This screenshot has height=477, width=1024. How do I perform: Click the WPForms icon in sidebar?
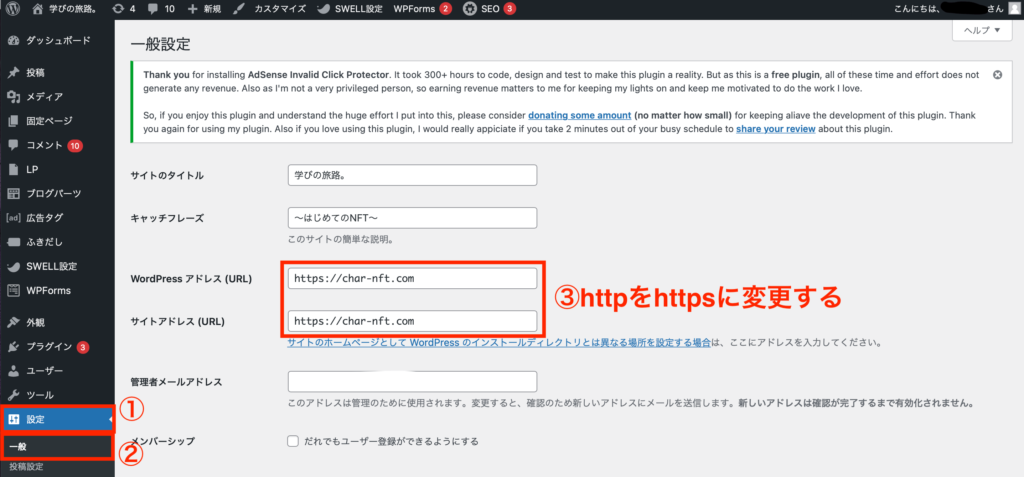tap(13, 290)
